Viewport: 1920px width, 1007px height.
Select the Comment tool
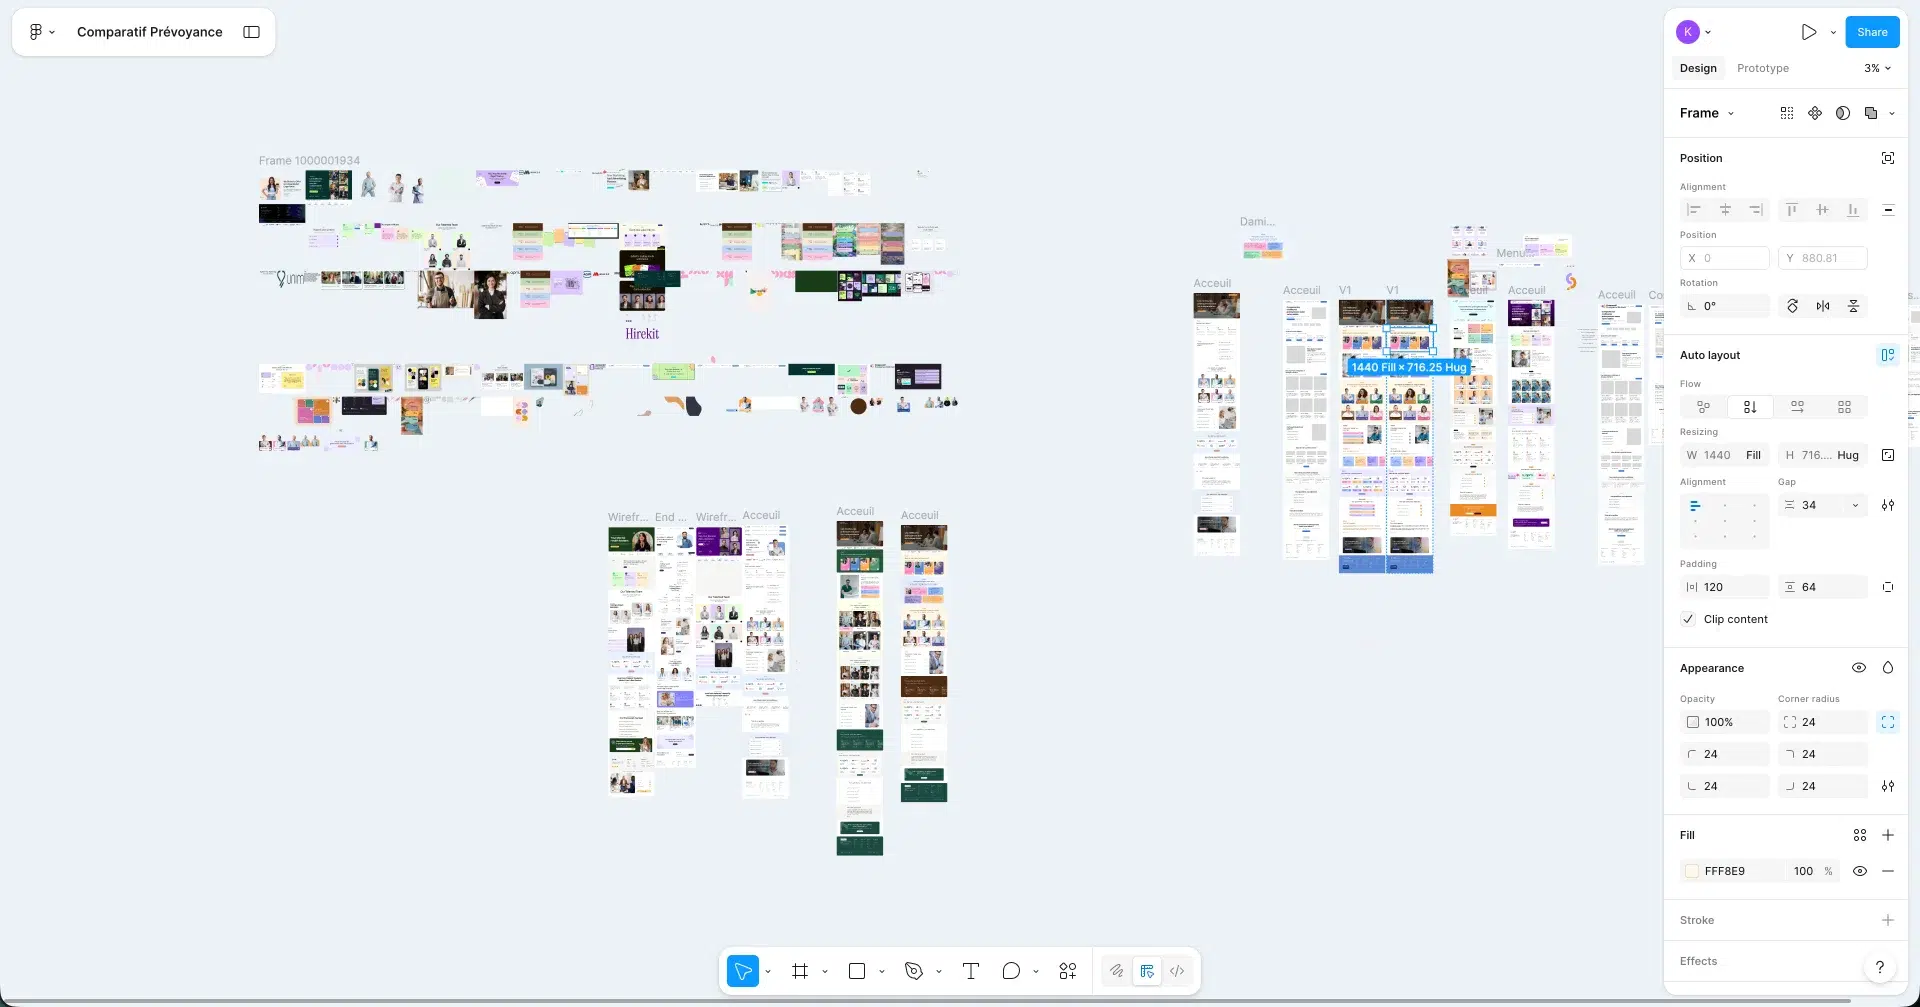(x=1011, y=971)
